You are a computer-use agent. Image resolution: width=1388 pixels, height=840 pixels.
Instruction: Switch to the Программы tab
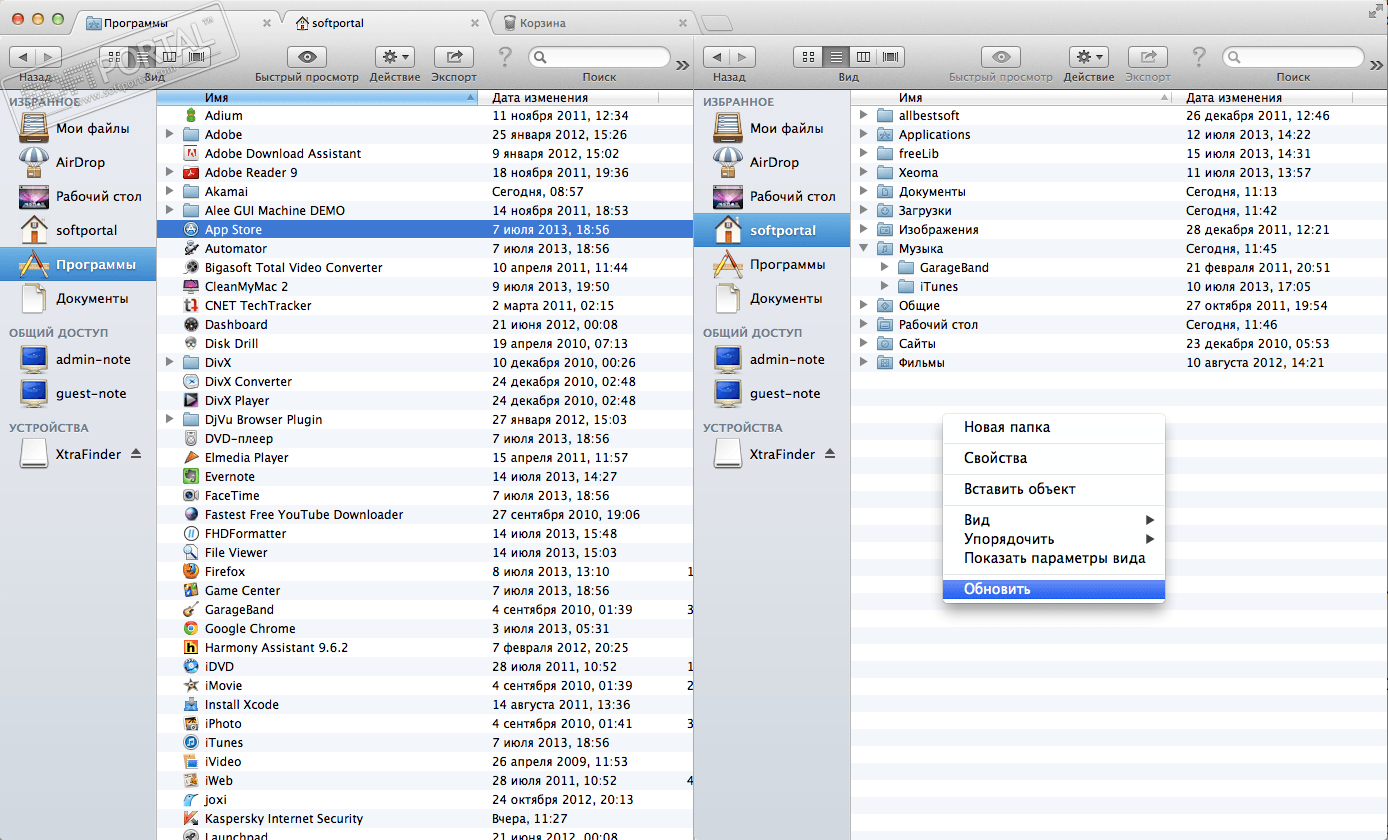click(178, 22)
